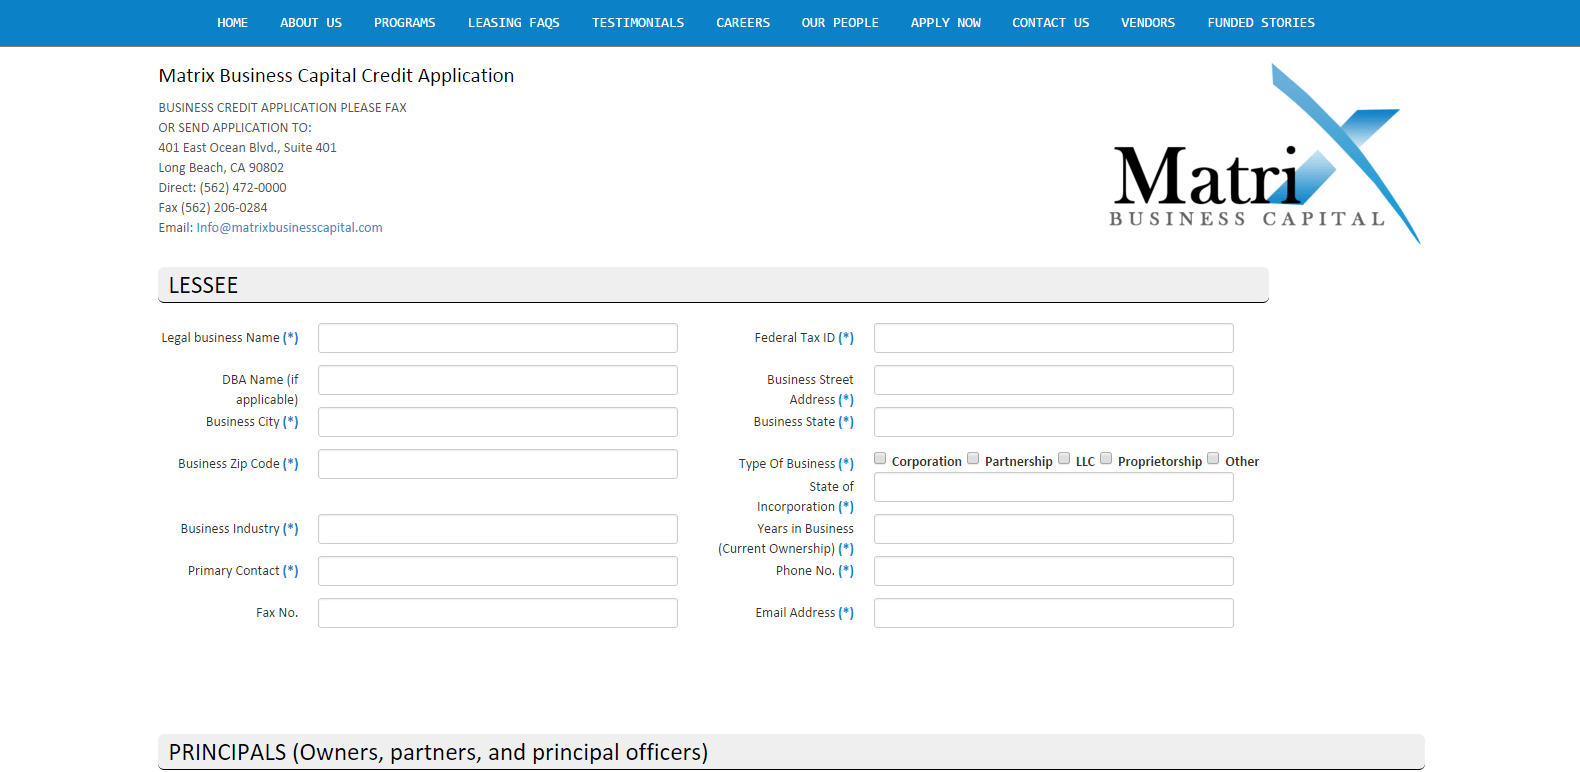
Task: Check the Partnership business type box
Action: tap(973, 458)
